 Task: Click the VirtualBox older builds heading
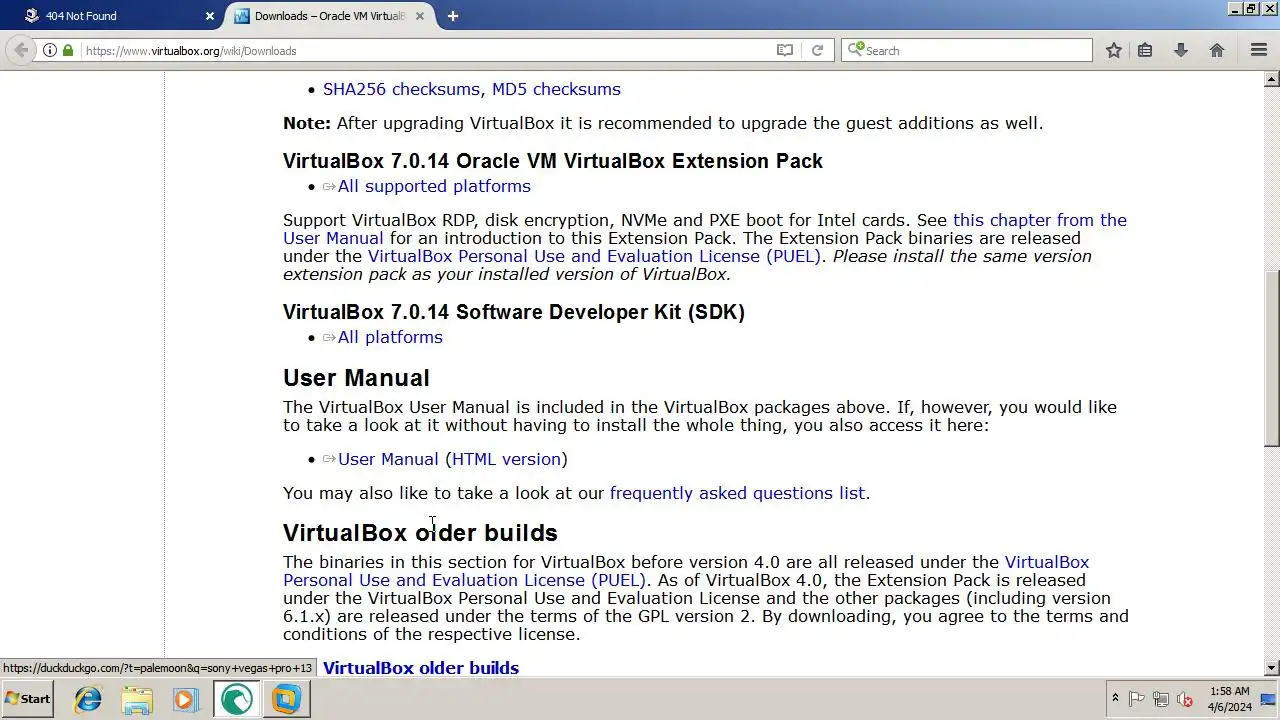tap(420, 532)
